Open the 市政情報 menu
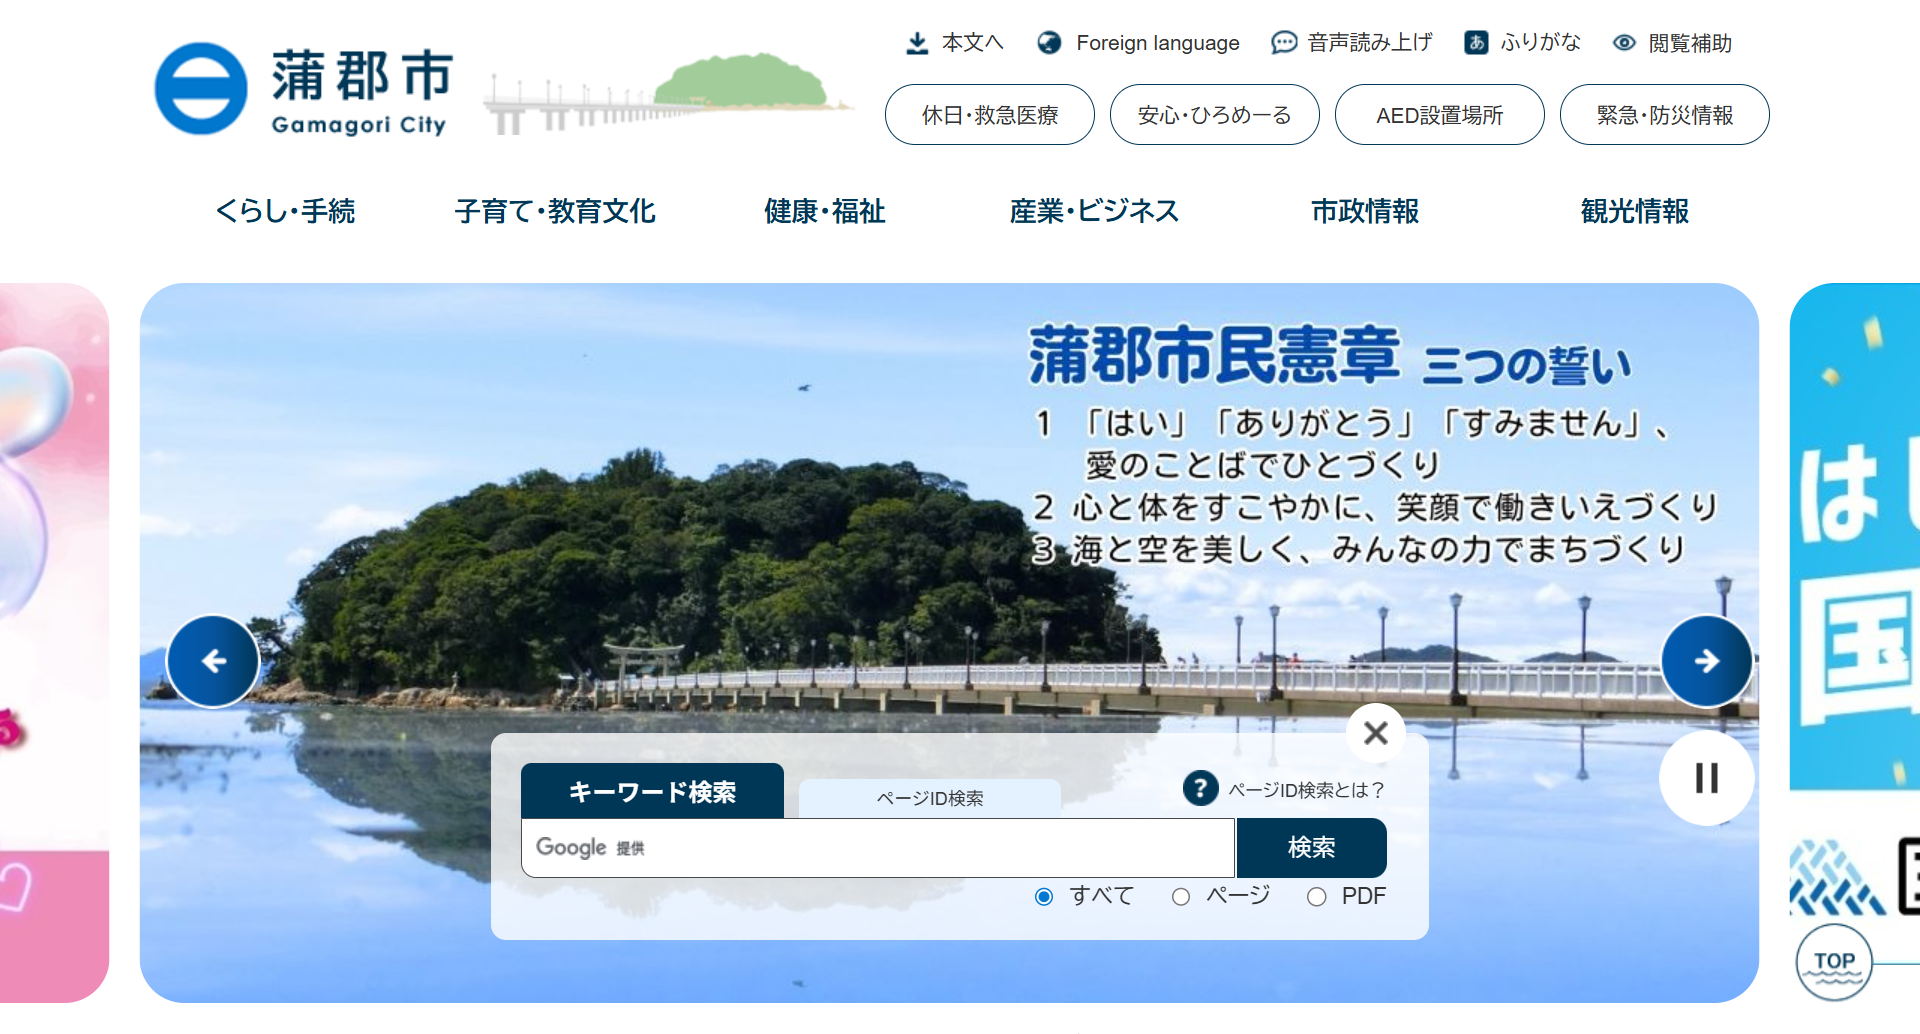The height and width of the screenshot is (1034, 1920). (1365, 211)
